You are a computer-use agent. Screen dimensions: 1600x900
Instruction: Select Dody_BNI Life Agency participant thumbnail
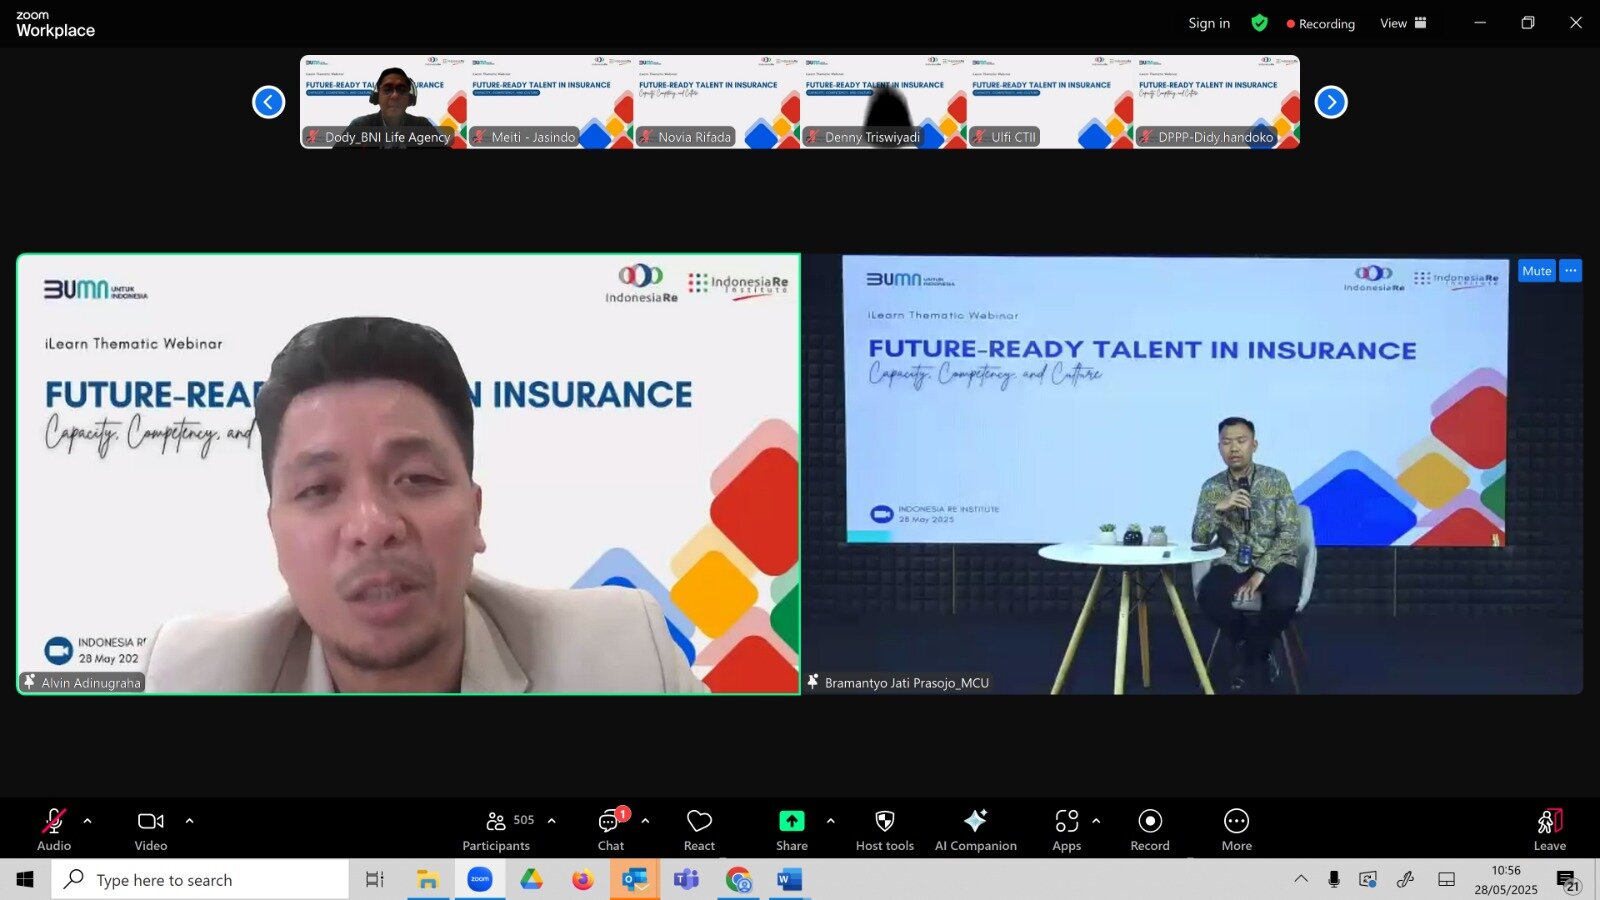point(384,102)
